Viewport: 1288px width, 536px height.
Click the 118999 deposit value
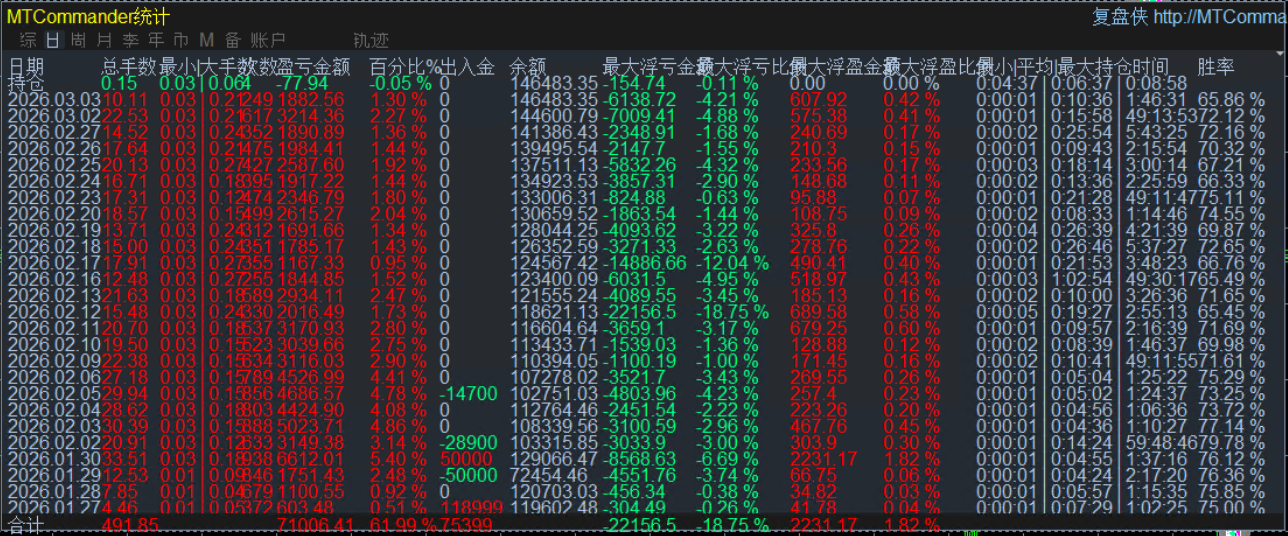click(470, 506)
